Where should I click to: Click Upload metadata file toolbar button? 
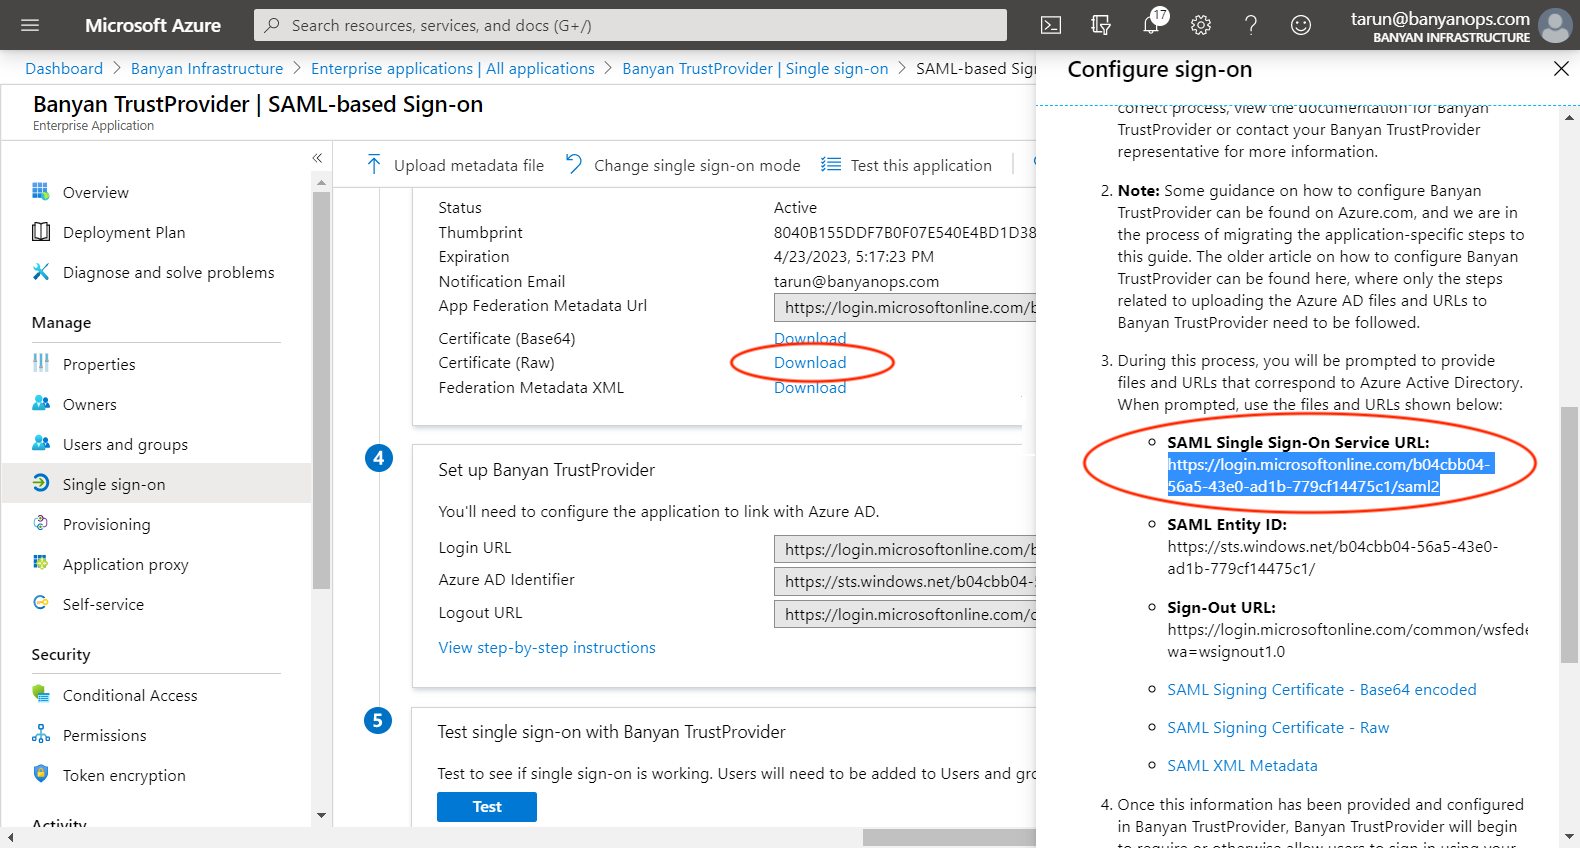pyautogui.click(x=455, y=165)
